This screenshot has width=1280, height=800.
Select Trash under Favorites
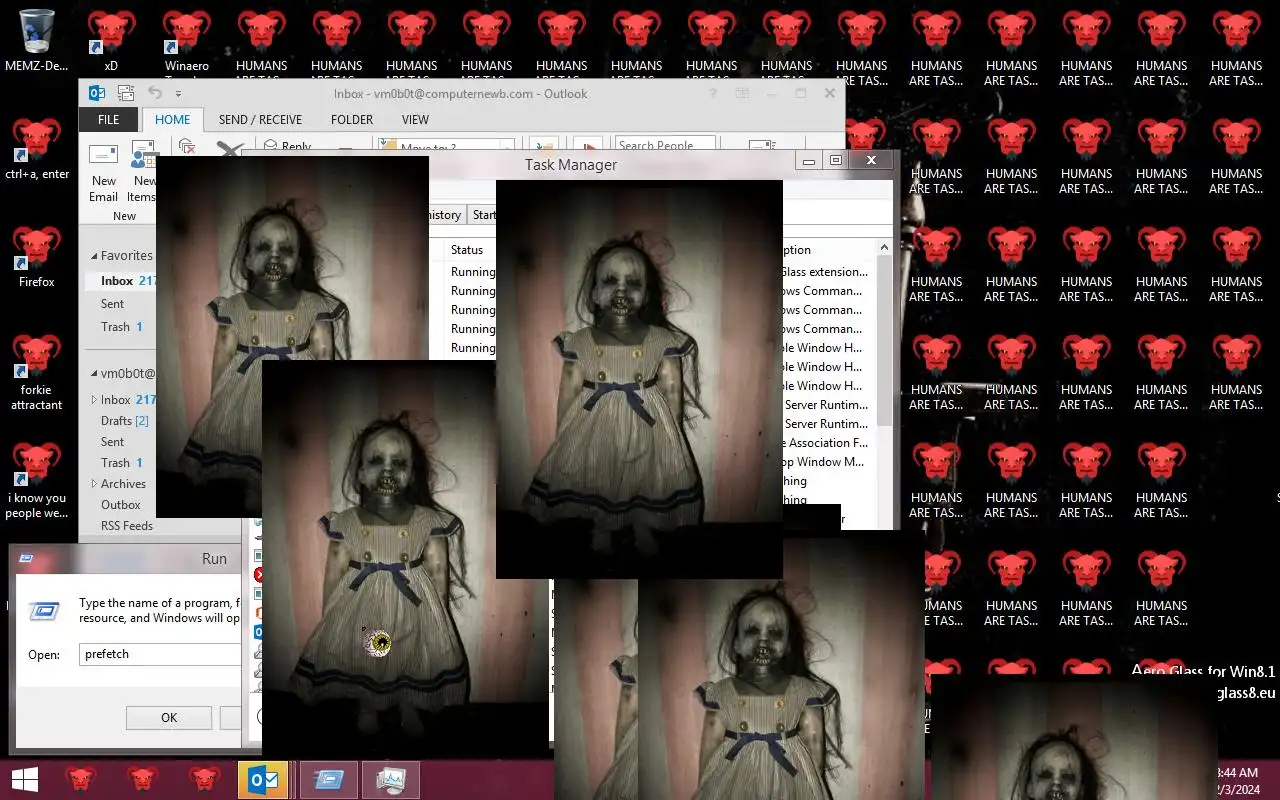pyautogui.click(x=121, y=327)
